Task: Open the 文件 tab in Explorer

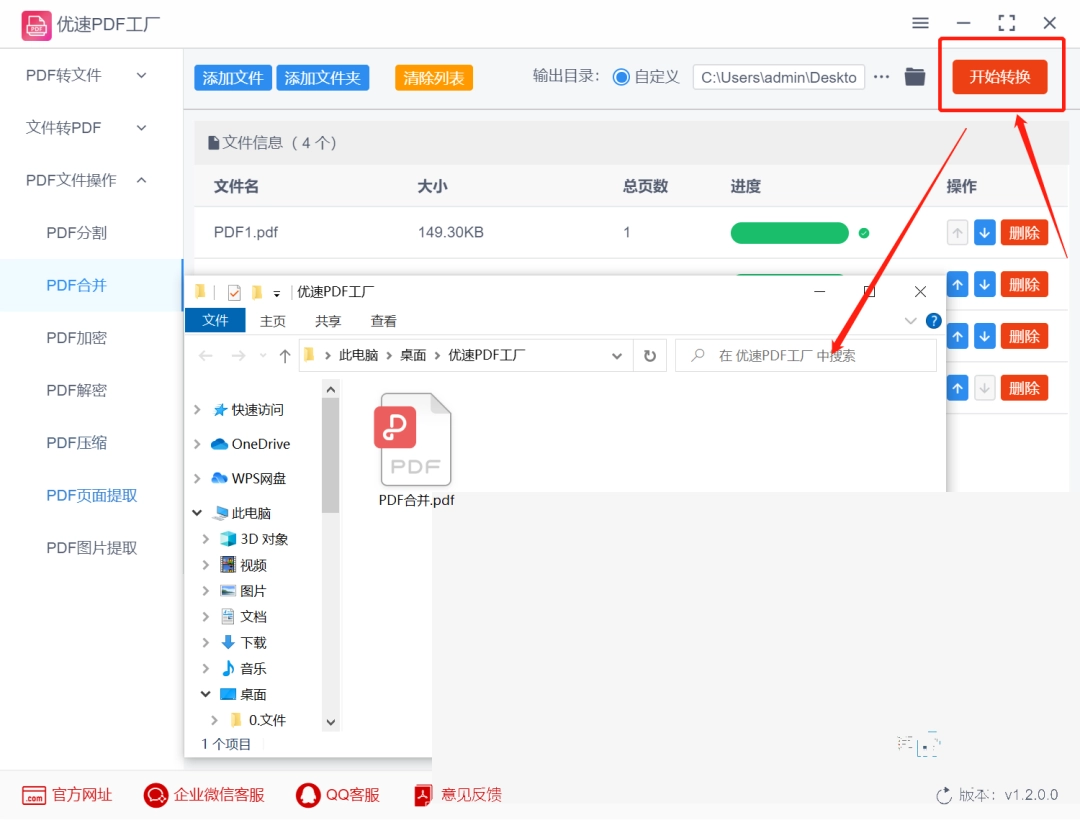Action: [215, 321]
